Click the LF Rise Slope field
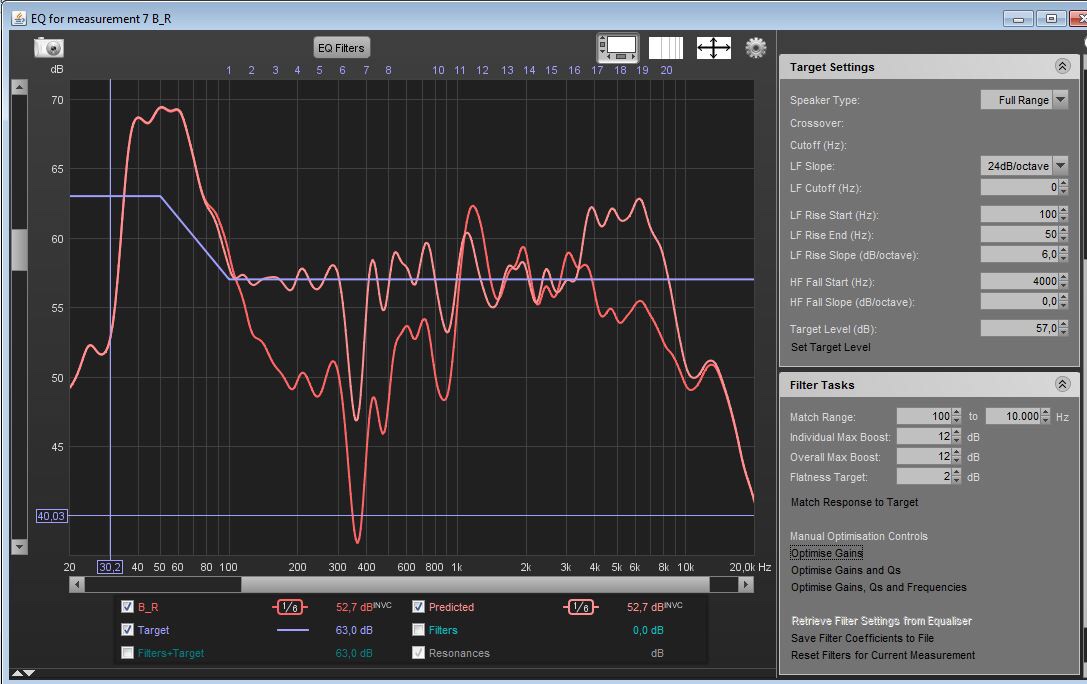Image resolution: width=1087 pixels, height=684 pixels. point(1019,254)
